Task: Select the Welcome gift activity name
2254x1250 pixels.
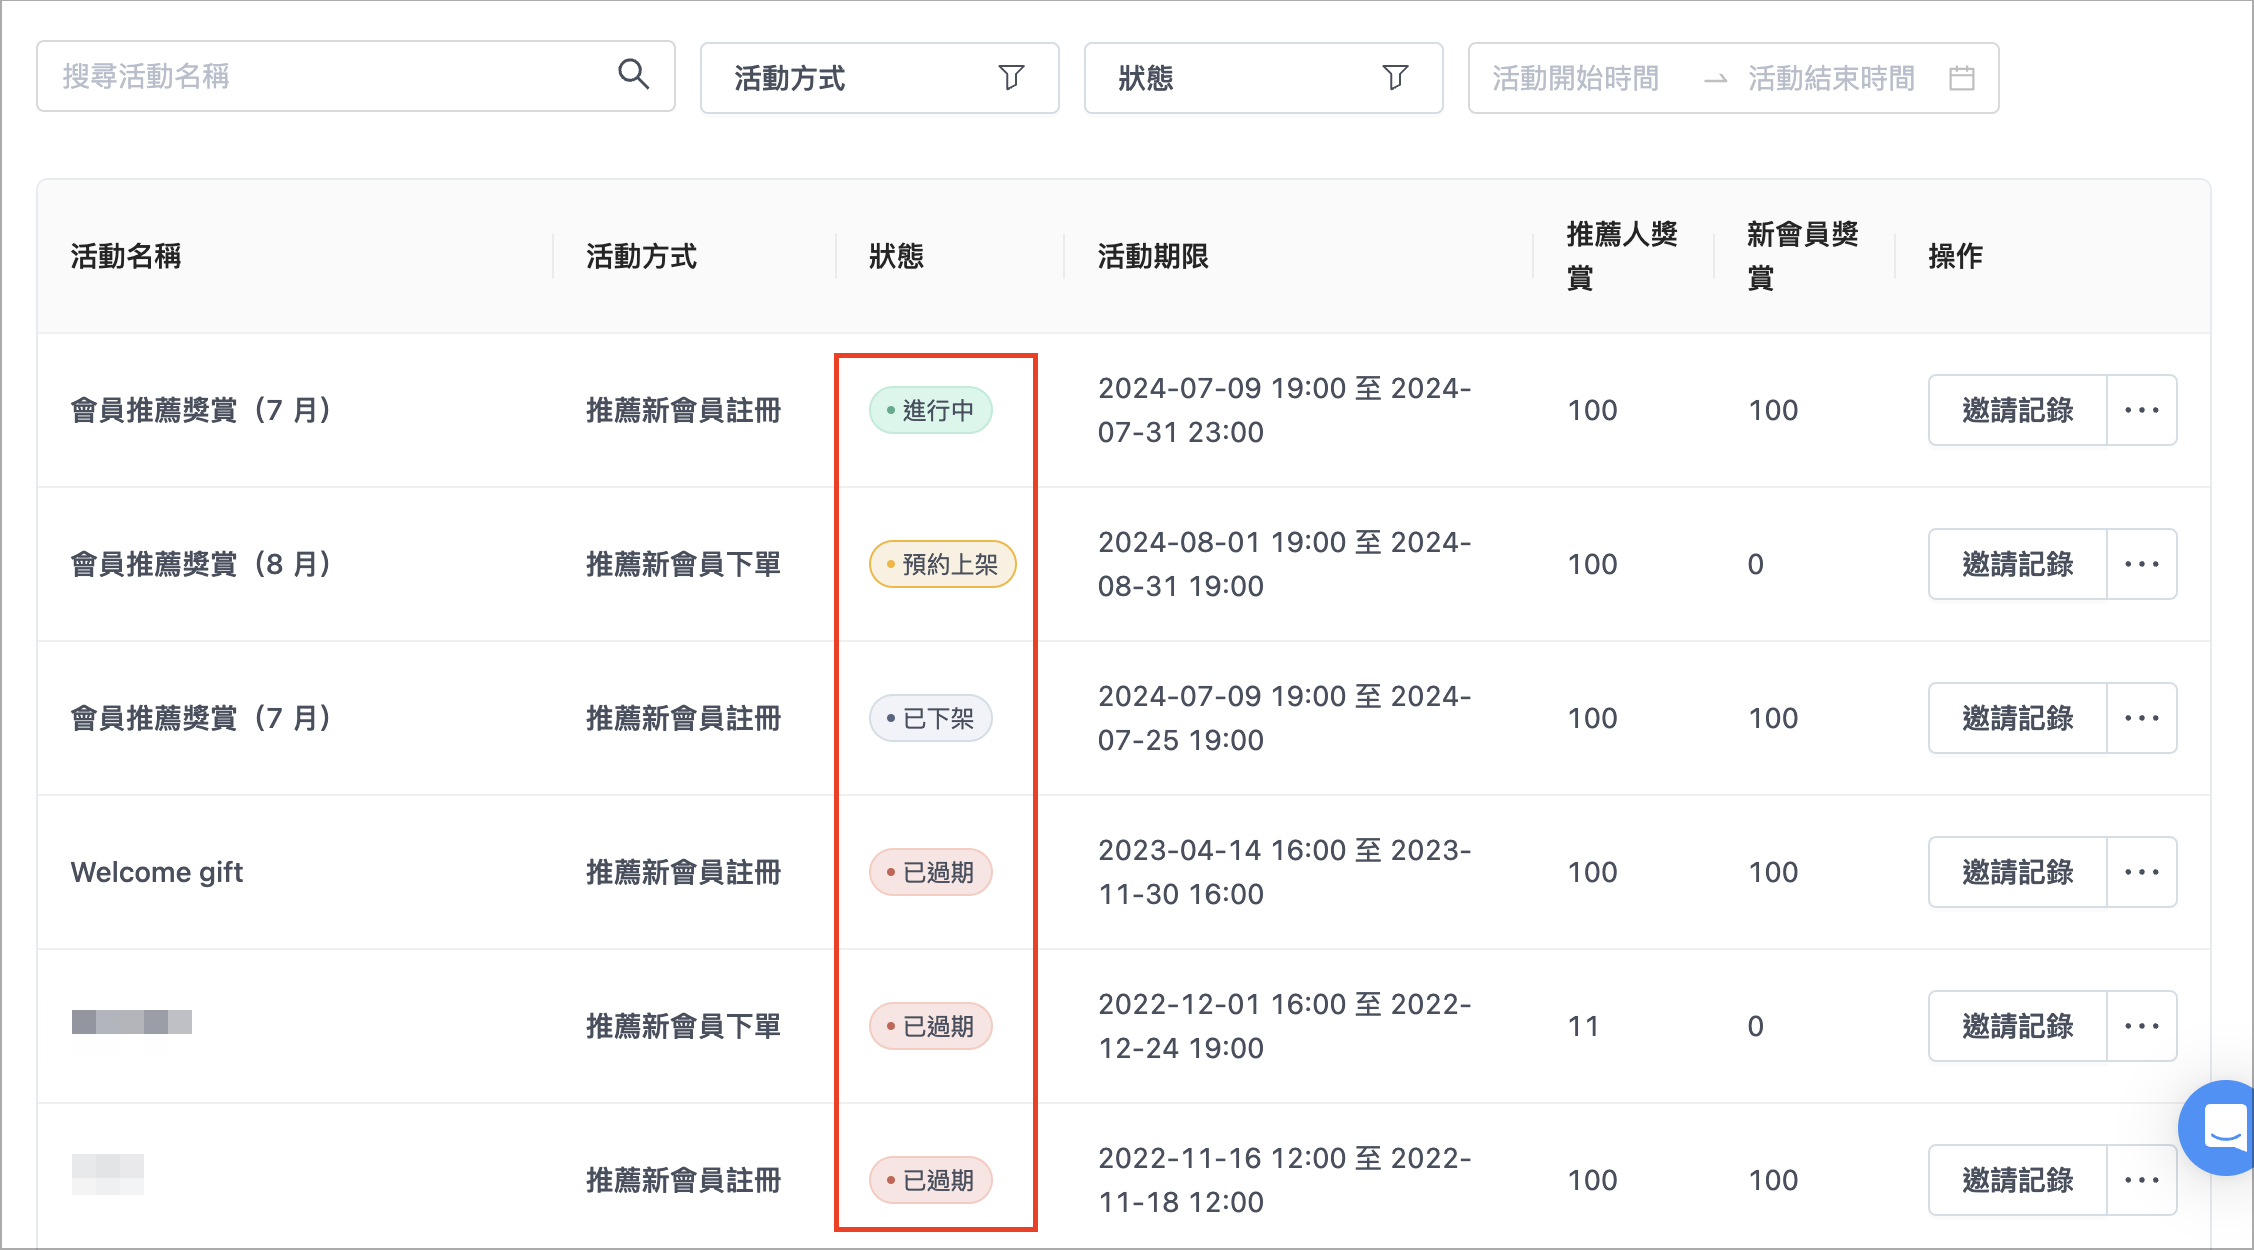Action: point(157,872)
